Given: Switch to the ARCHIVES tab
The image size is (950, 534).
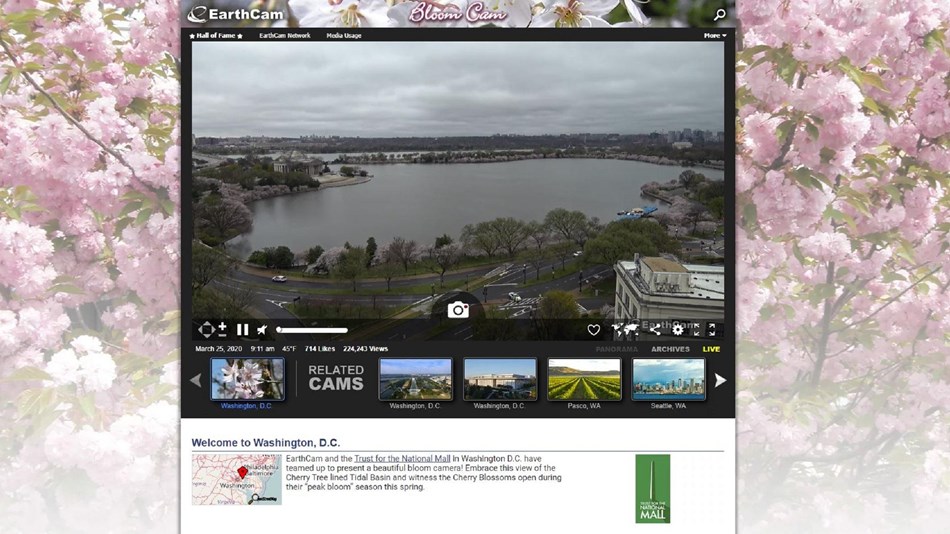Looking at the screenshot, I should [670, 349].
